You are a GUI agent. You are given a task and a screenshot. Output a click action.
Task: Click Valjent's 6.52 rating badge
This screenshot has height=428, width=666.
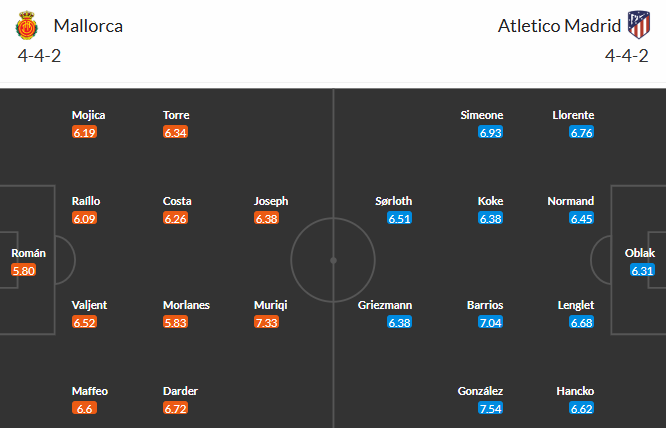click(x=85, y=323)
